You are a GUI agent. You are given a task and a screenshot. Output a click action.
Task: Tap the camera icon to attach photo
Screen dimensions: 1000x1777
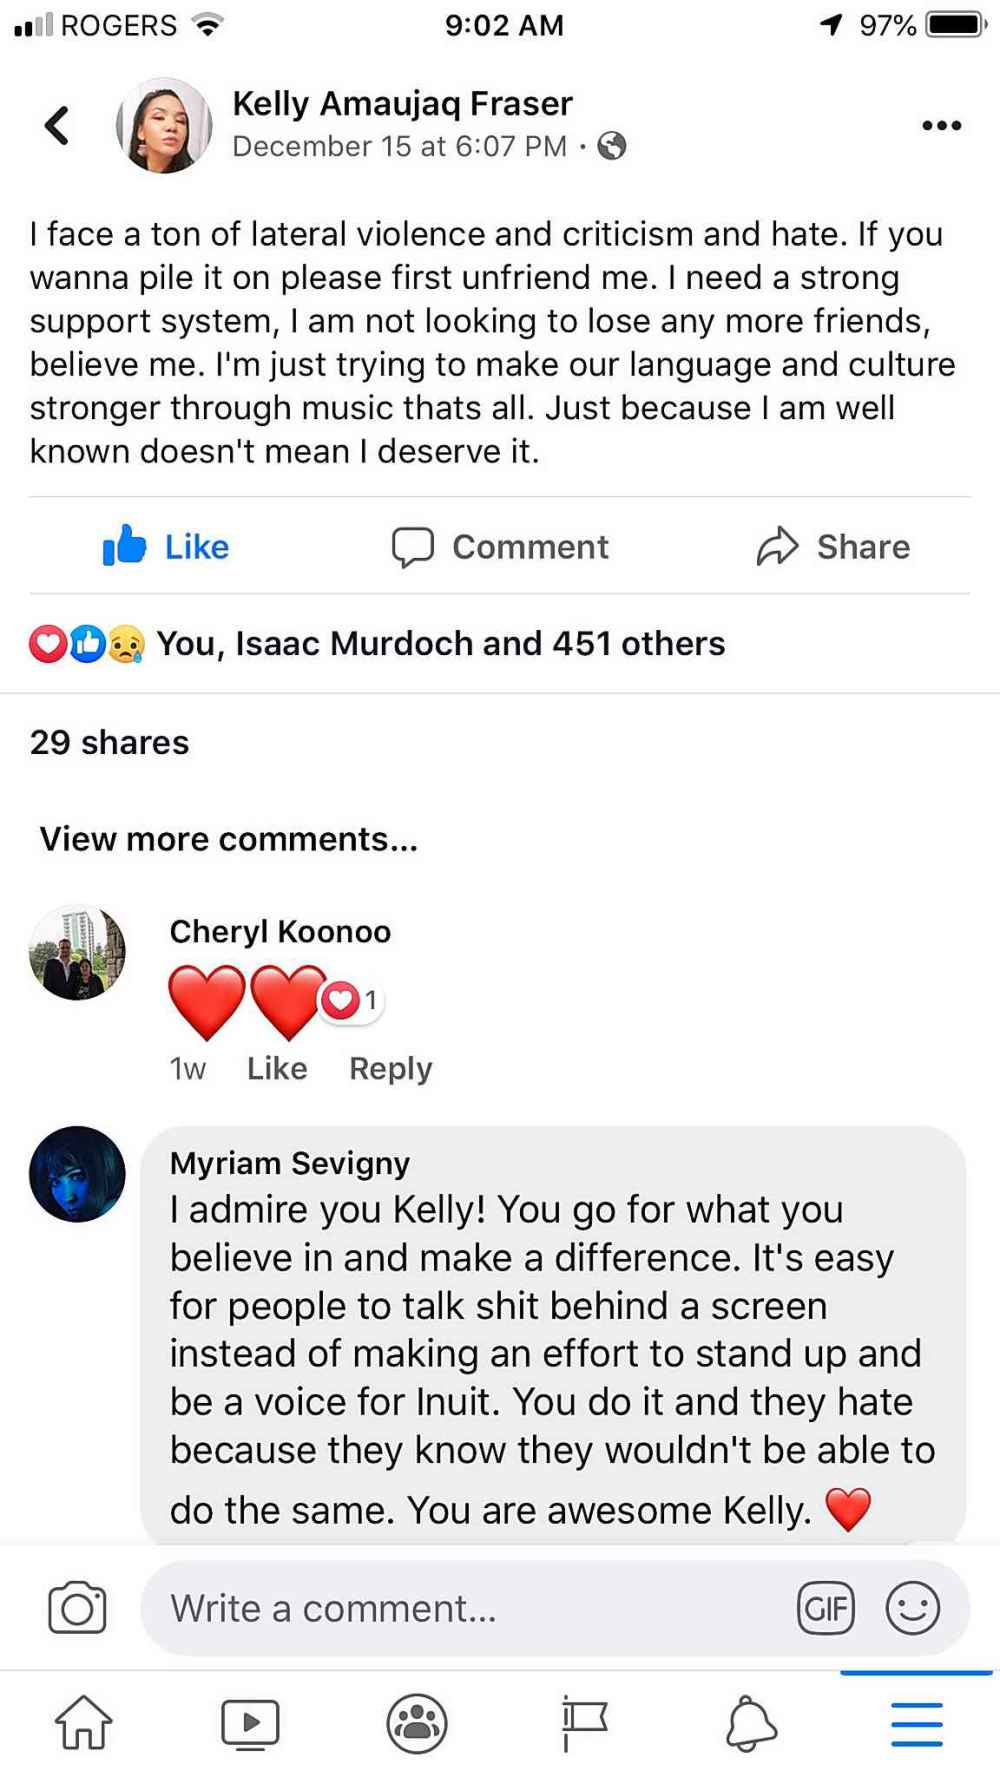(77, 1608)
